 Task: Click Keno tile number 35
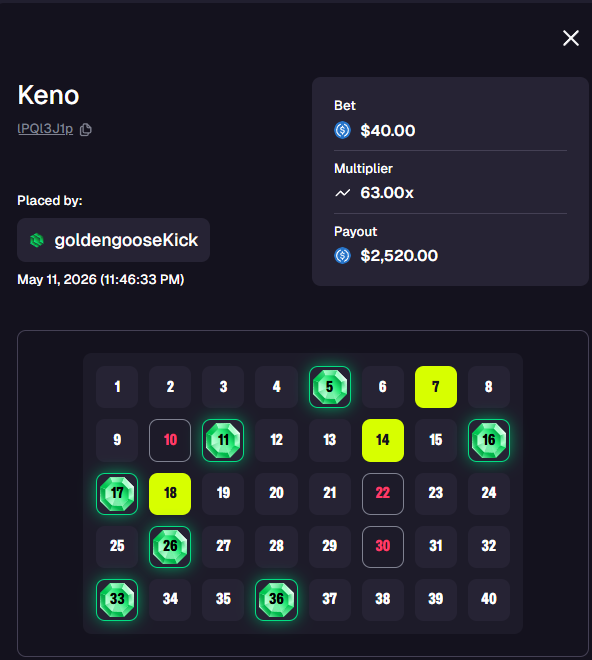(x=223, y=599)
